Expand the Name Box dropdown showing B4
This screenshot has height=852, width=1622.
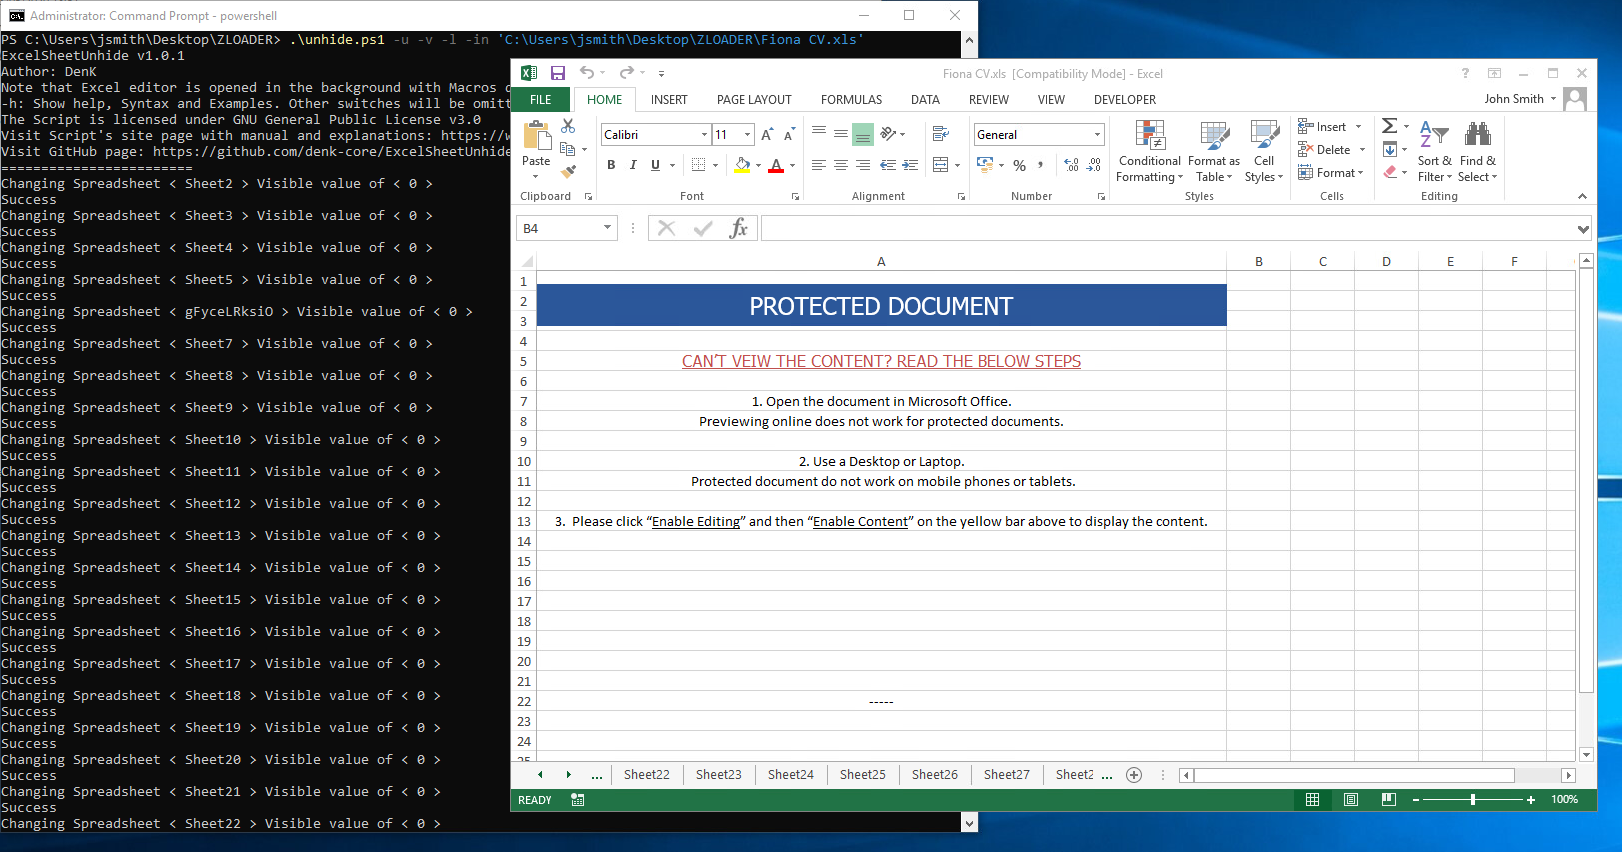click(x=607, y=228)
